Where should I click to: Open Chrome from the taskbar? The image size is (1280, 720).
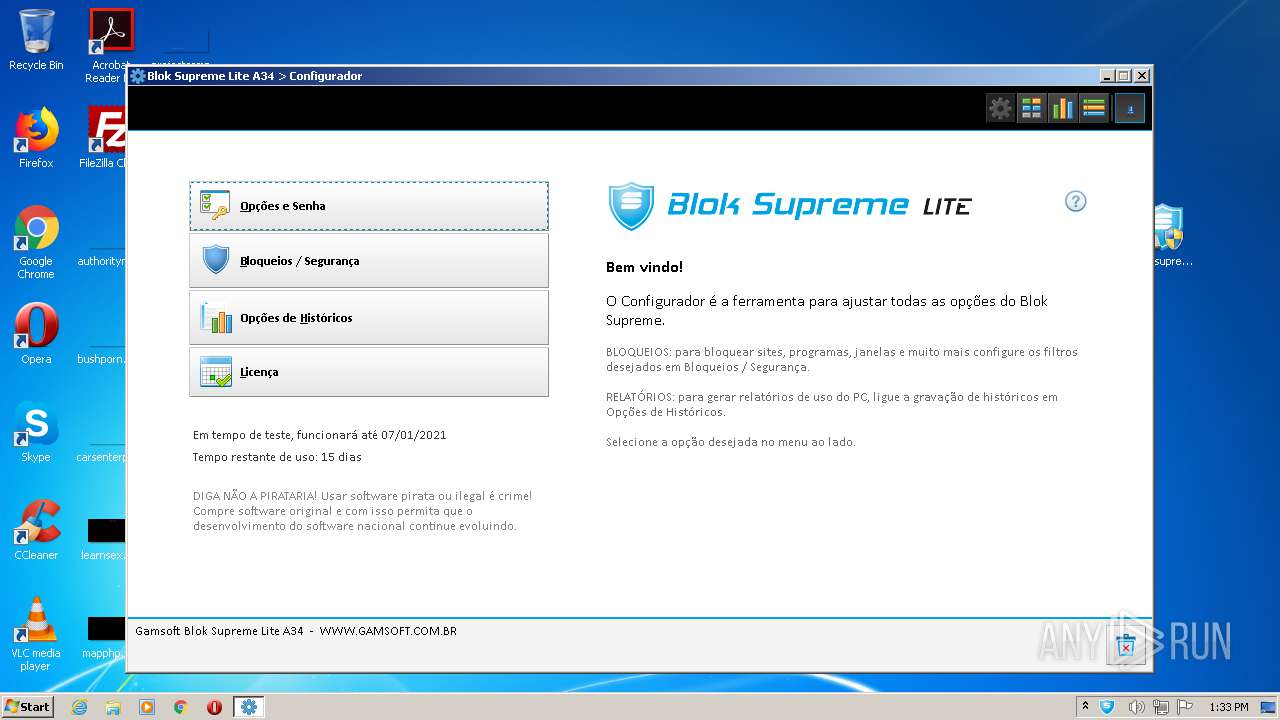pos(181,707)
